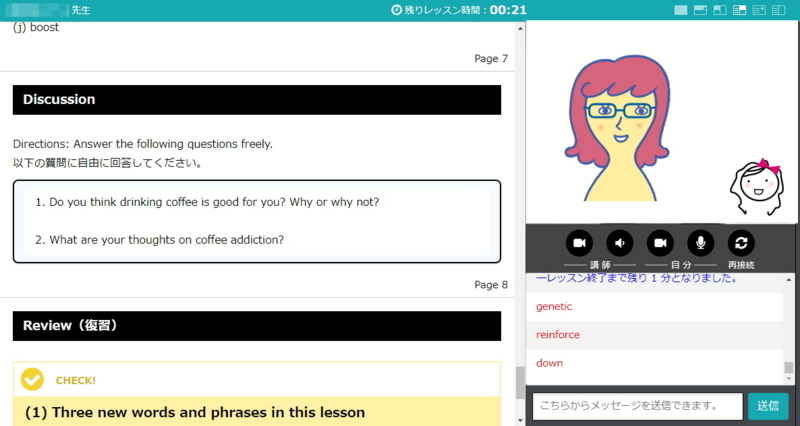Click the lesson material scrollbar thumb

click(x=520, y=383)
